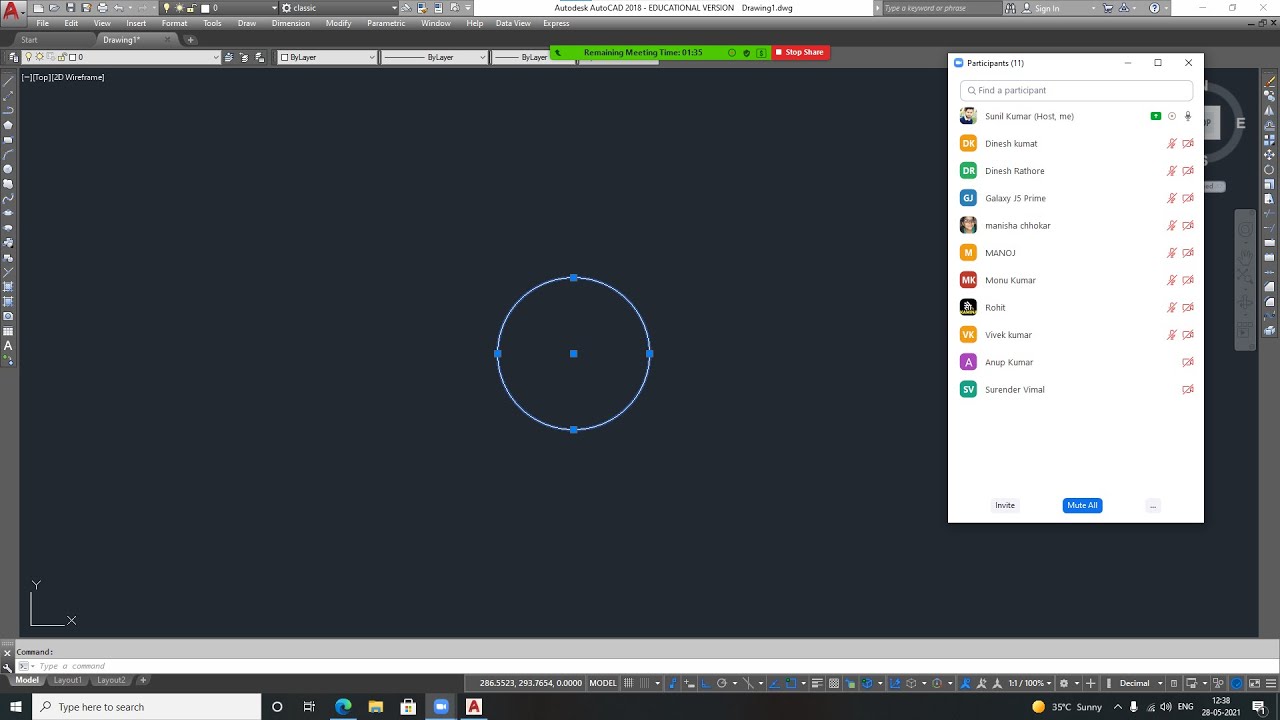
Task: Select the Spline draw tool
Action: coord(8,198)
